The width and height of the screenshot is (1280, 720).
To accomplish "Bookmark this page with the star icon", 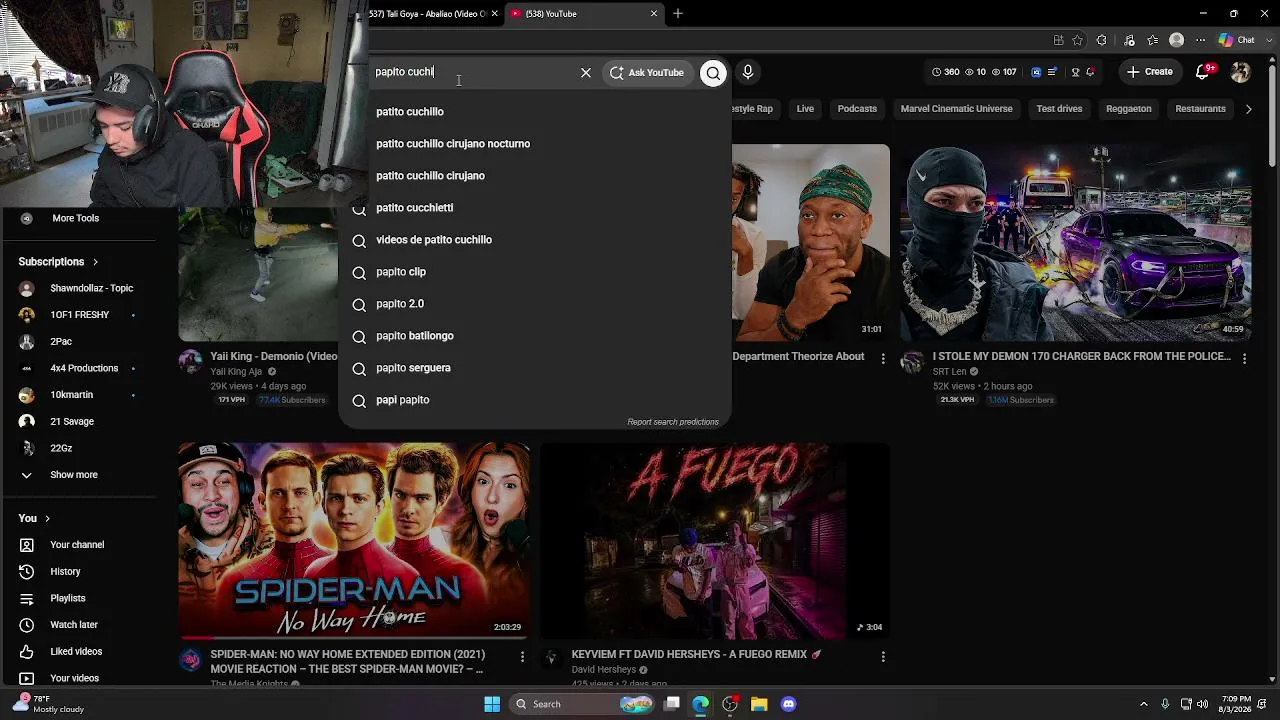I will pos(1077,40).
